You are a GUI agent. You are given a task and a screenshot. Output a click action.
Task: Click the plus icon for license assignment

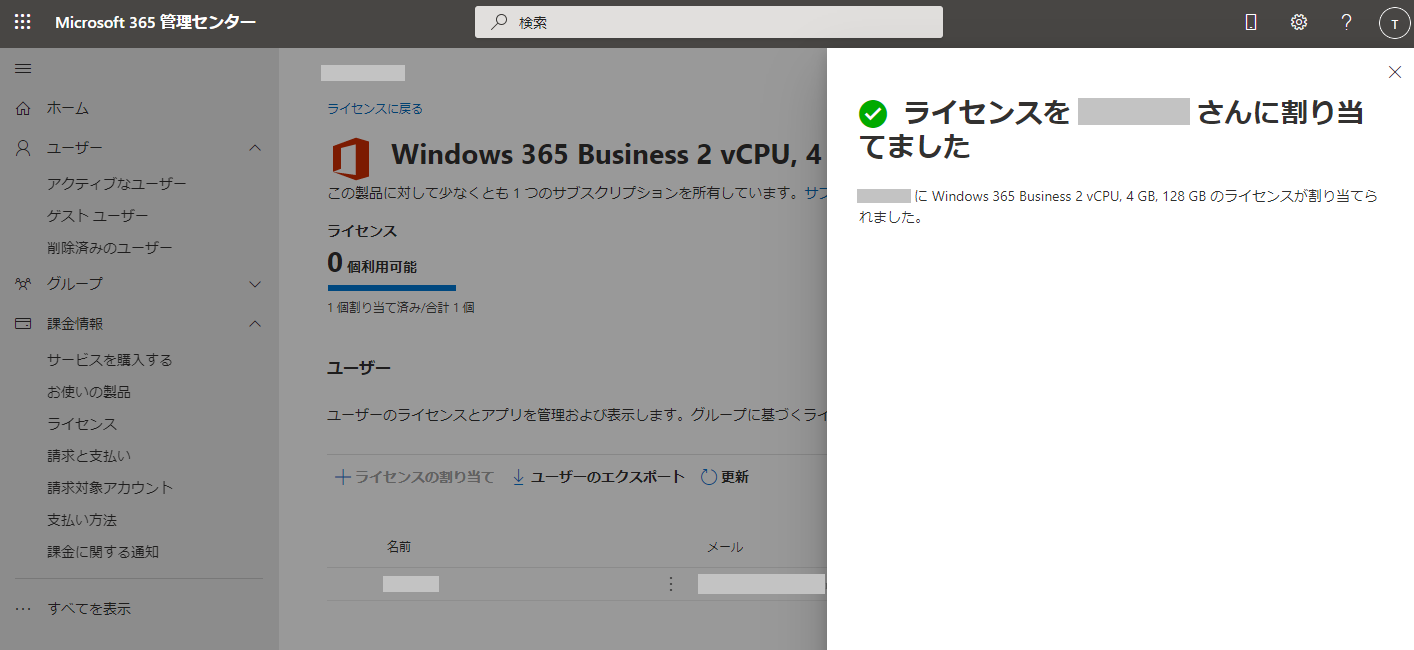[342, 477]
